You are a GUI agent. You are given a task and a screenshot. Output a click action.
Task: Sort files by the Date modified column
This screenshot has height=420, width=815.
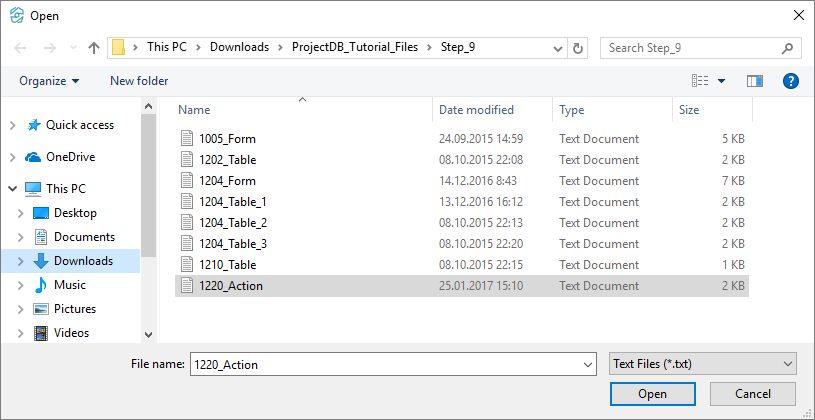click(x=476, y=110)
